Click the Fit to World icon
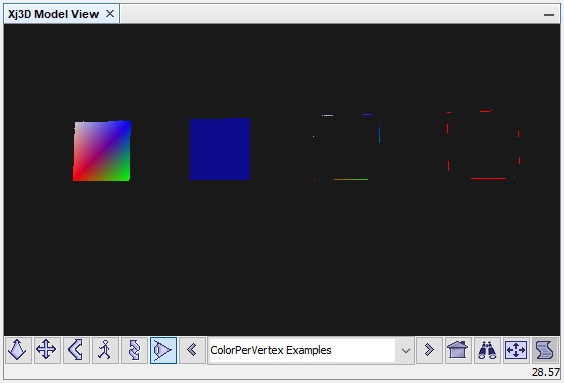This screenshot has height=383, width=564. tap(516, 350)
